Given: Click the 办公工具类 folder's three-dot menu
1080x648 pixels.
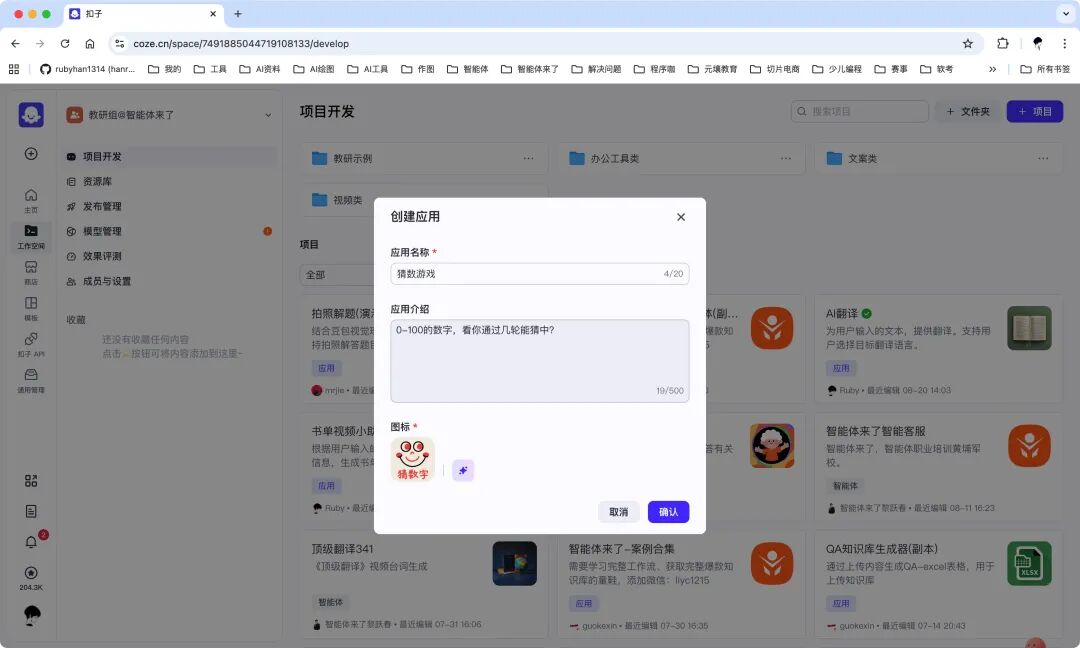Looking at the screenshot, I should (x=785, y=158).
